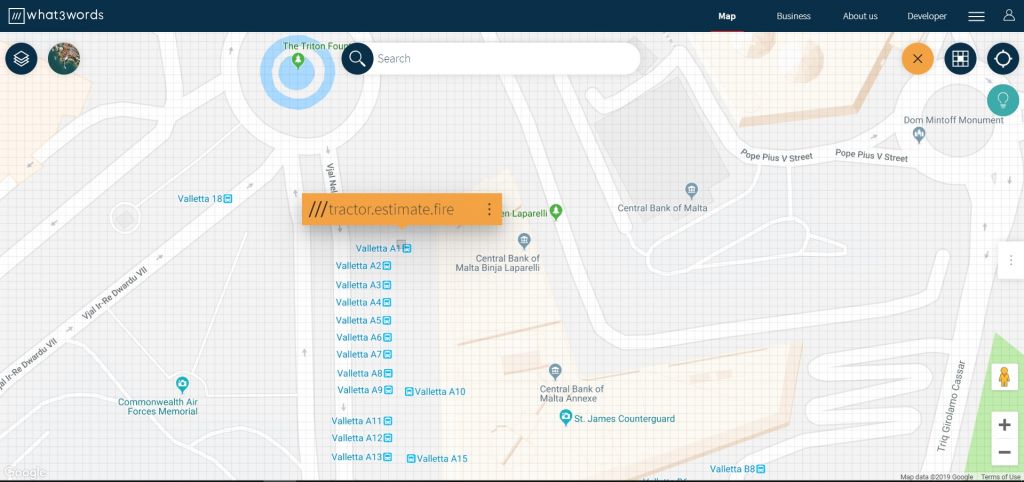
Task: Focus the Search input field
Action: click(x=506, y=59)
